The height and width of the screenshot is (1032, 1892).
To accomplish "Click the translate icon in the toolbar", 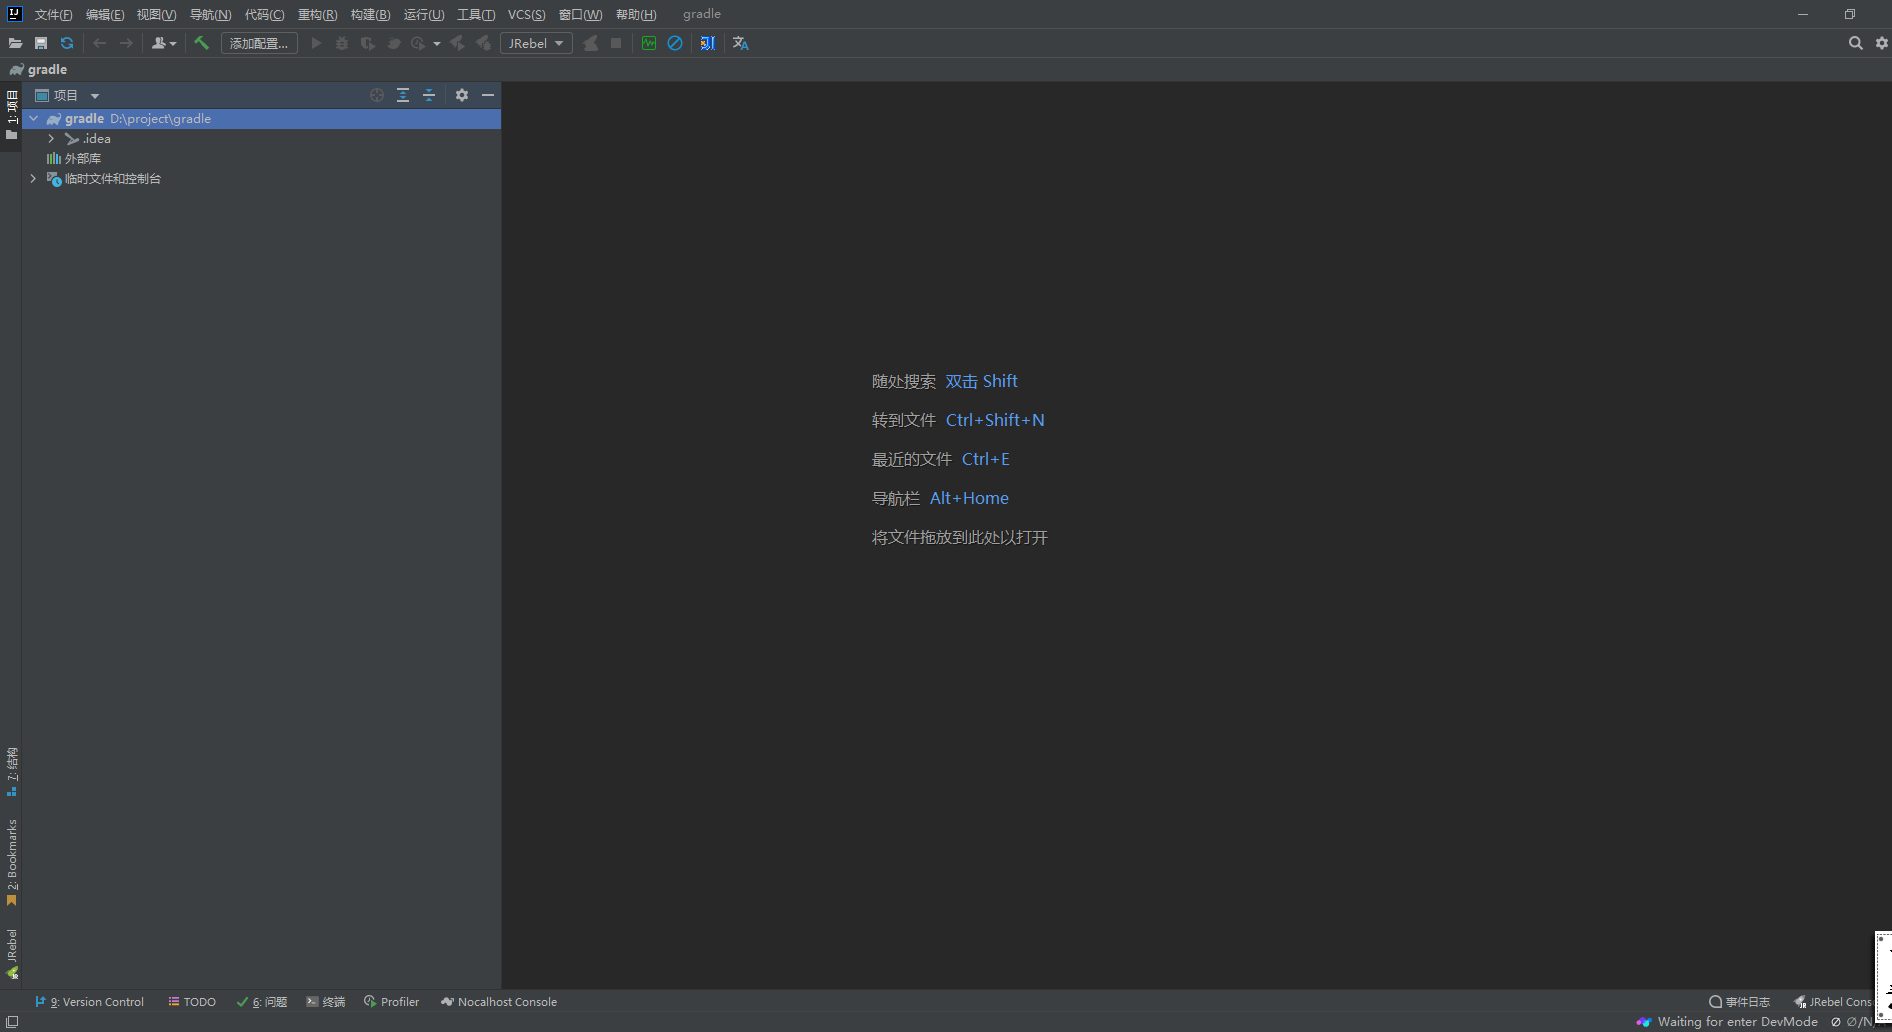I will tap(741, 43).
